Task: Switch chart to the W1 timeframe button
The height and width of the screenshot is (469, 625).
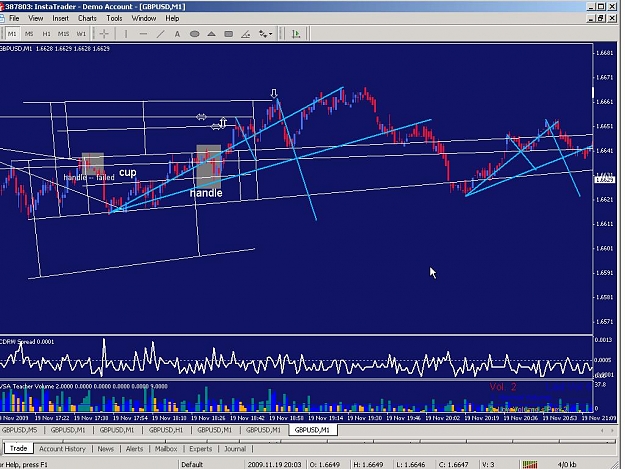Action: coord(81,34)
